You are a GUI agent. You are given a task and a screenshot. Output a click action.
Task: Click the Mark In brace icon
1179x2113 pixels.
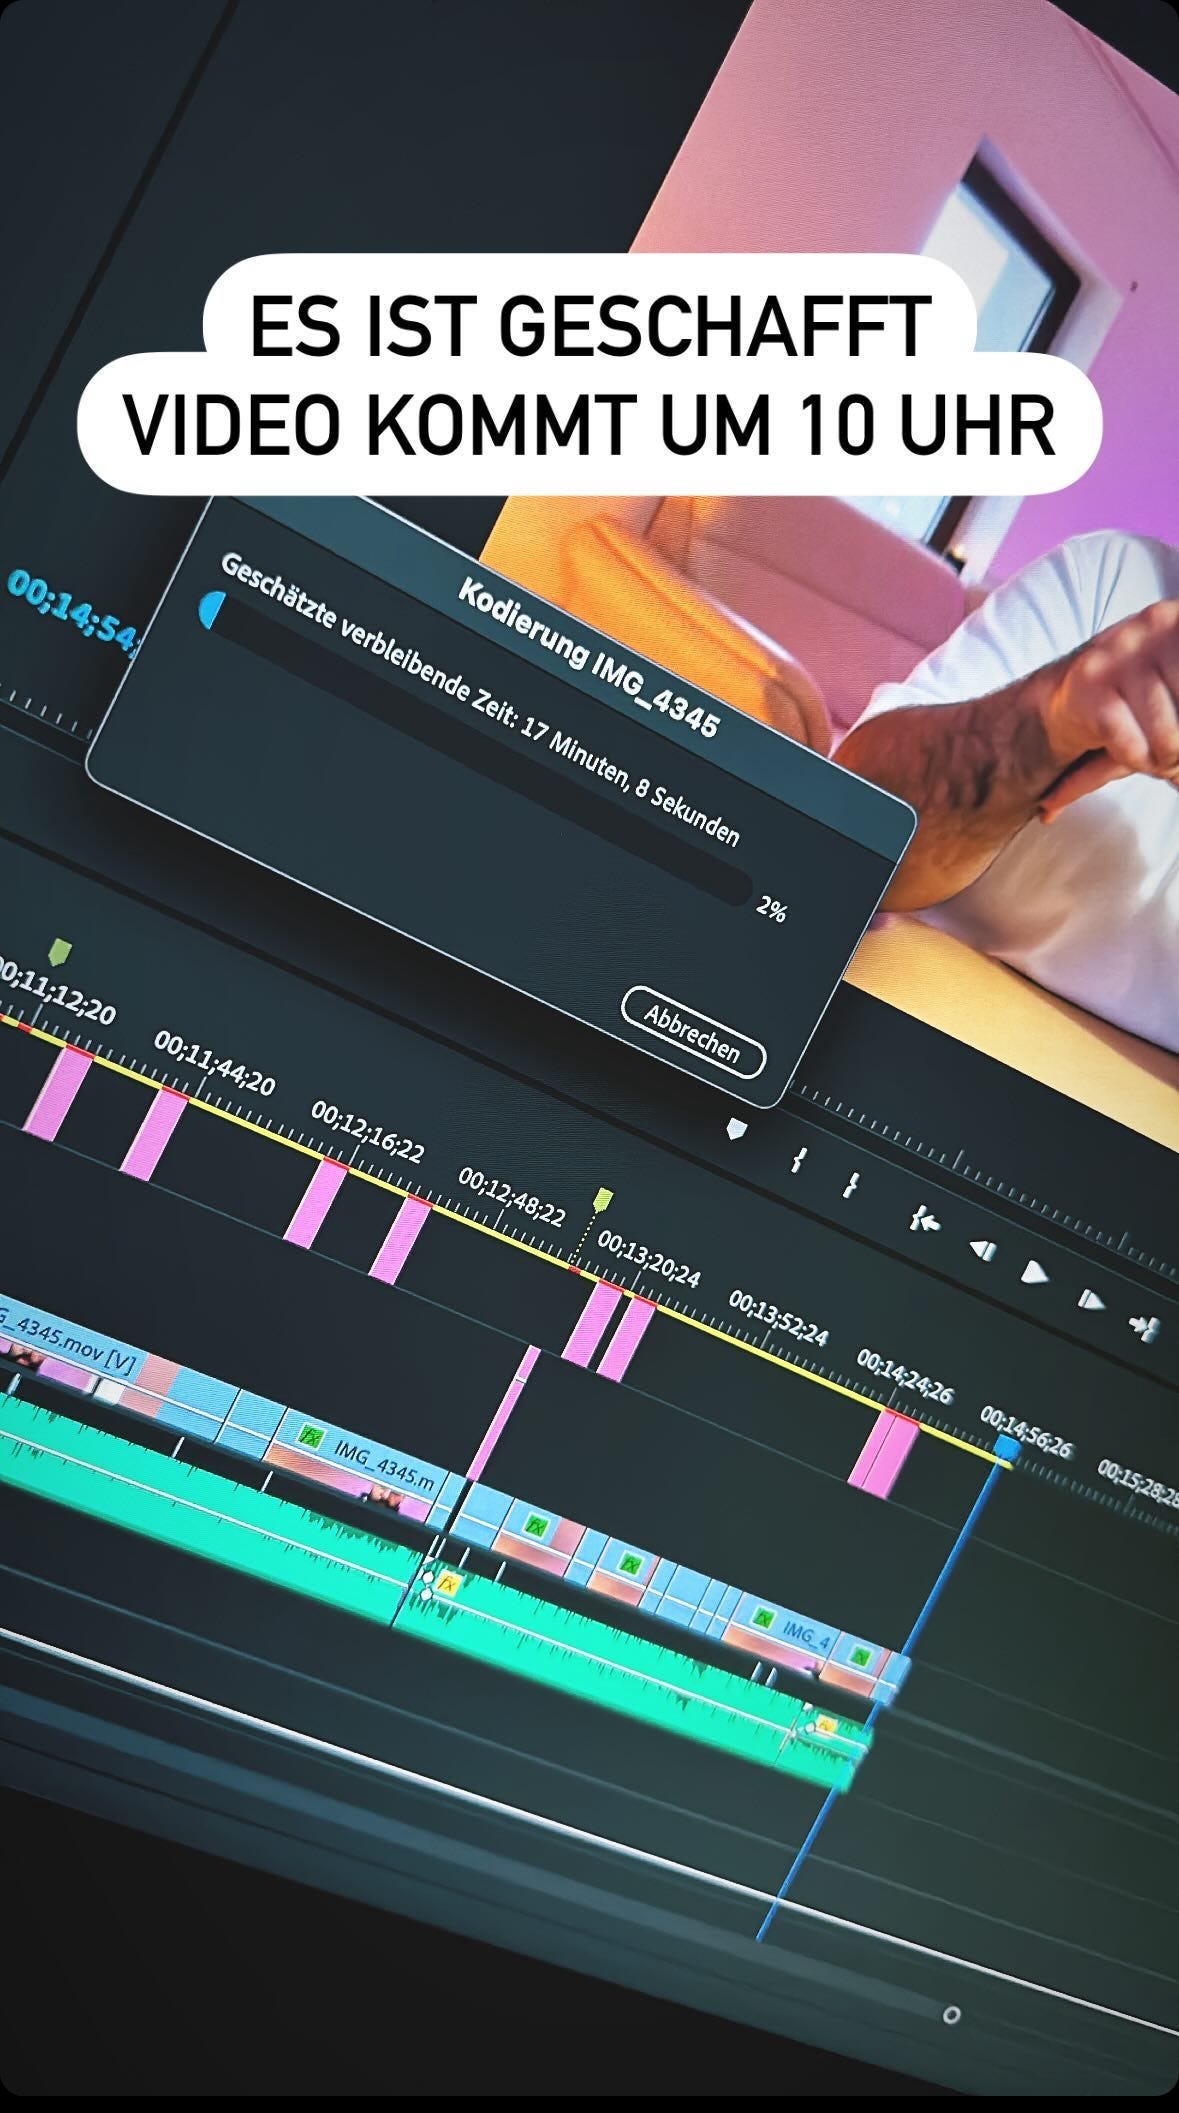tap(798, 1159)
